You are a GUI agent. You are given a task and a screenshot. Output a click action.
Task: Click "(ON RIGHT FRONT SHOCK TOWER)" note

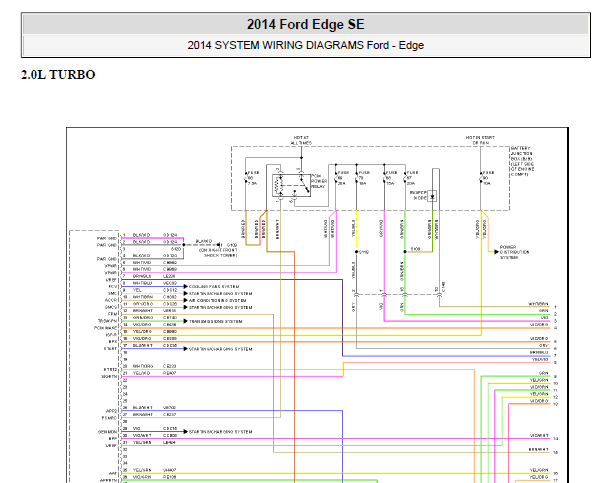(218, 253)
